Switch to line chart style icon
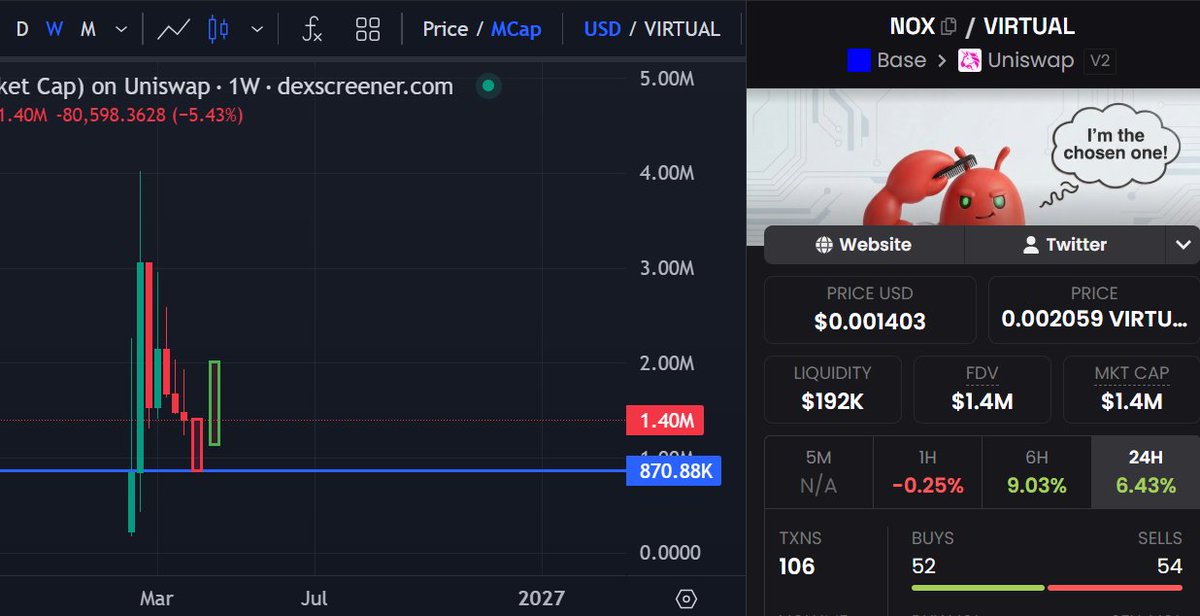The image size is (1200, 616). [174, 29]
